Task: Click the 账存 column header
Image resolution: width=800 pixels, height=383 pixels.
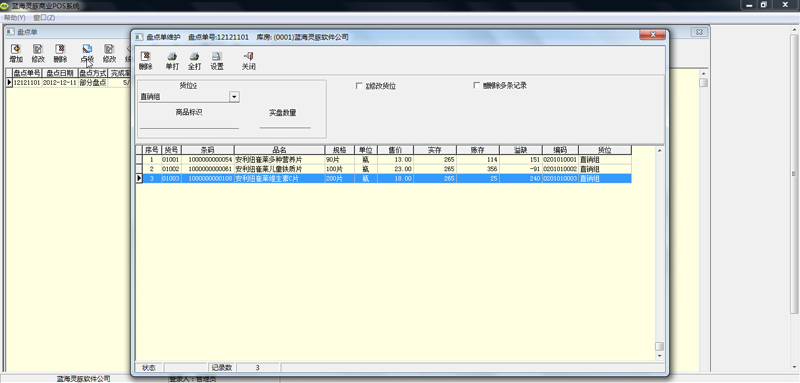Action: [x=478, y=150]
